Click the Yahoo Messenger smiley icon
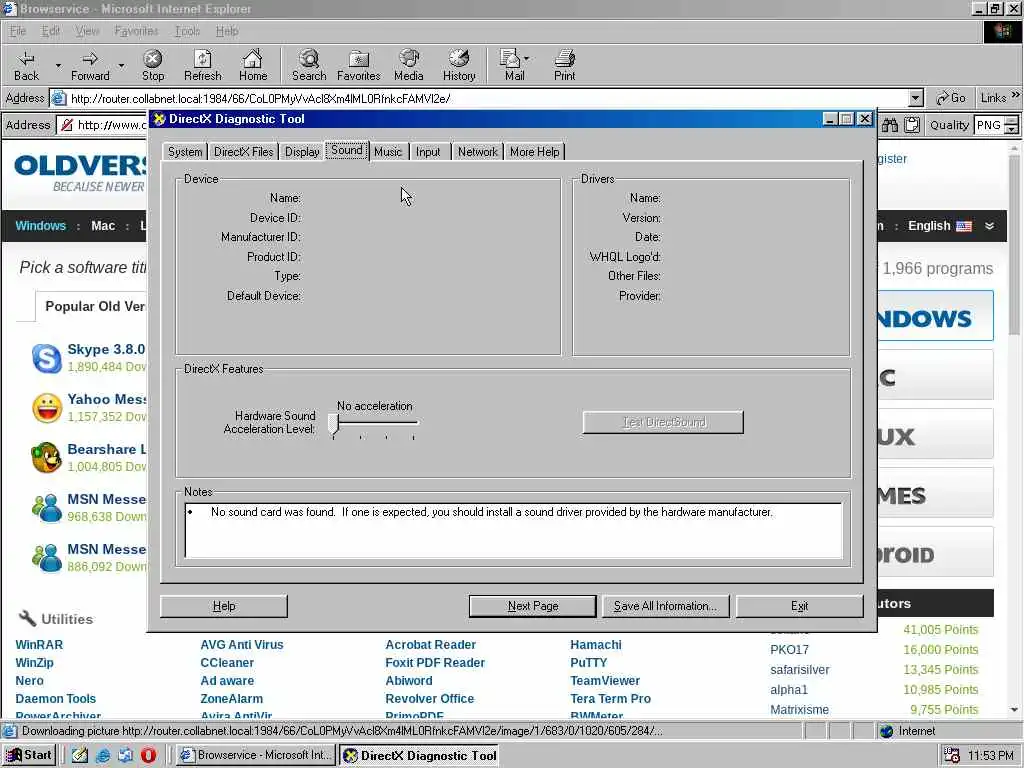 coord(47,408)
